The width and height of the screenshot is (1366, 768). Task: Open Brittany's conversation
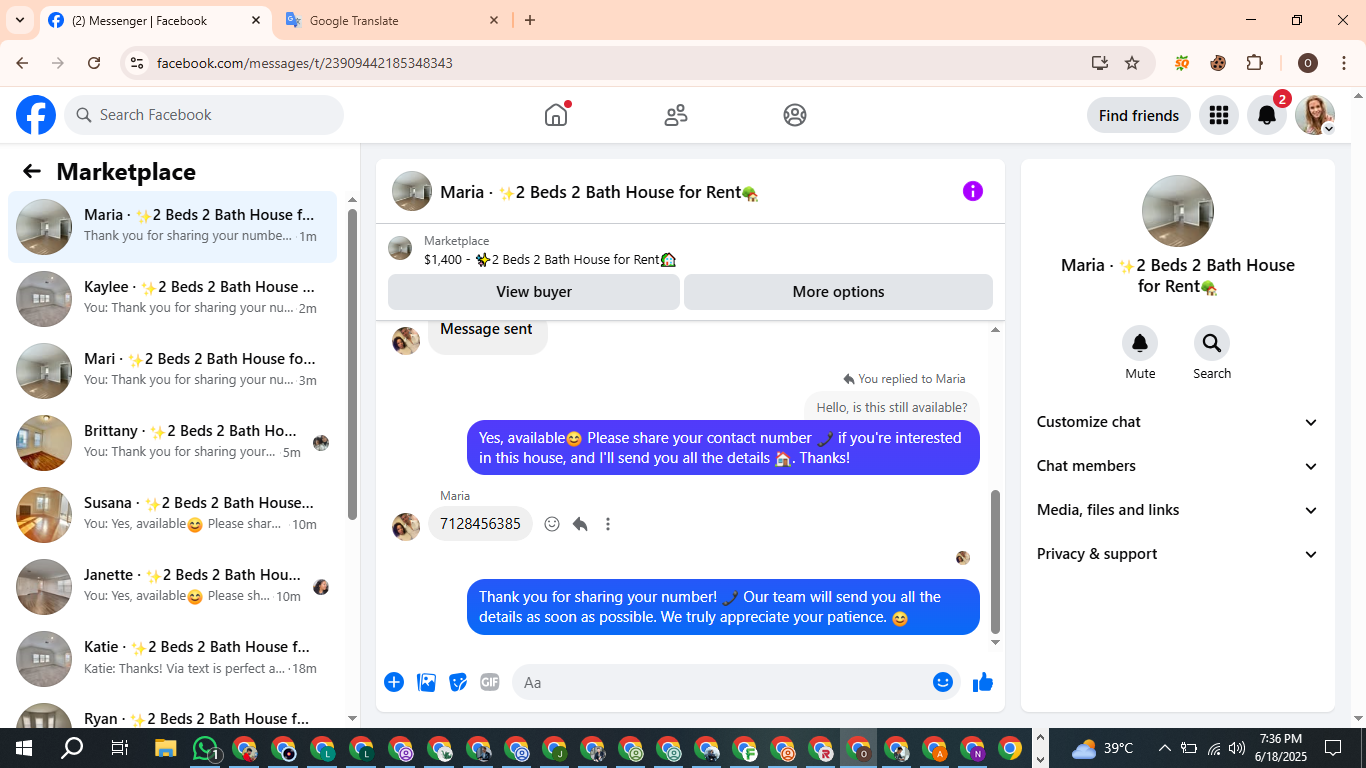(x=172, y=441)
